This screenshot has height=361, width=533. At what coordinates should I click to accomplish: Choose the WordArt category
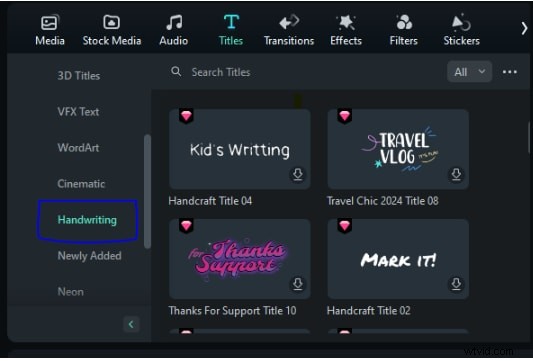click(x=78, y=148)
